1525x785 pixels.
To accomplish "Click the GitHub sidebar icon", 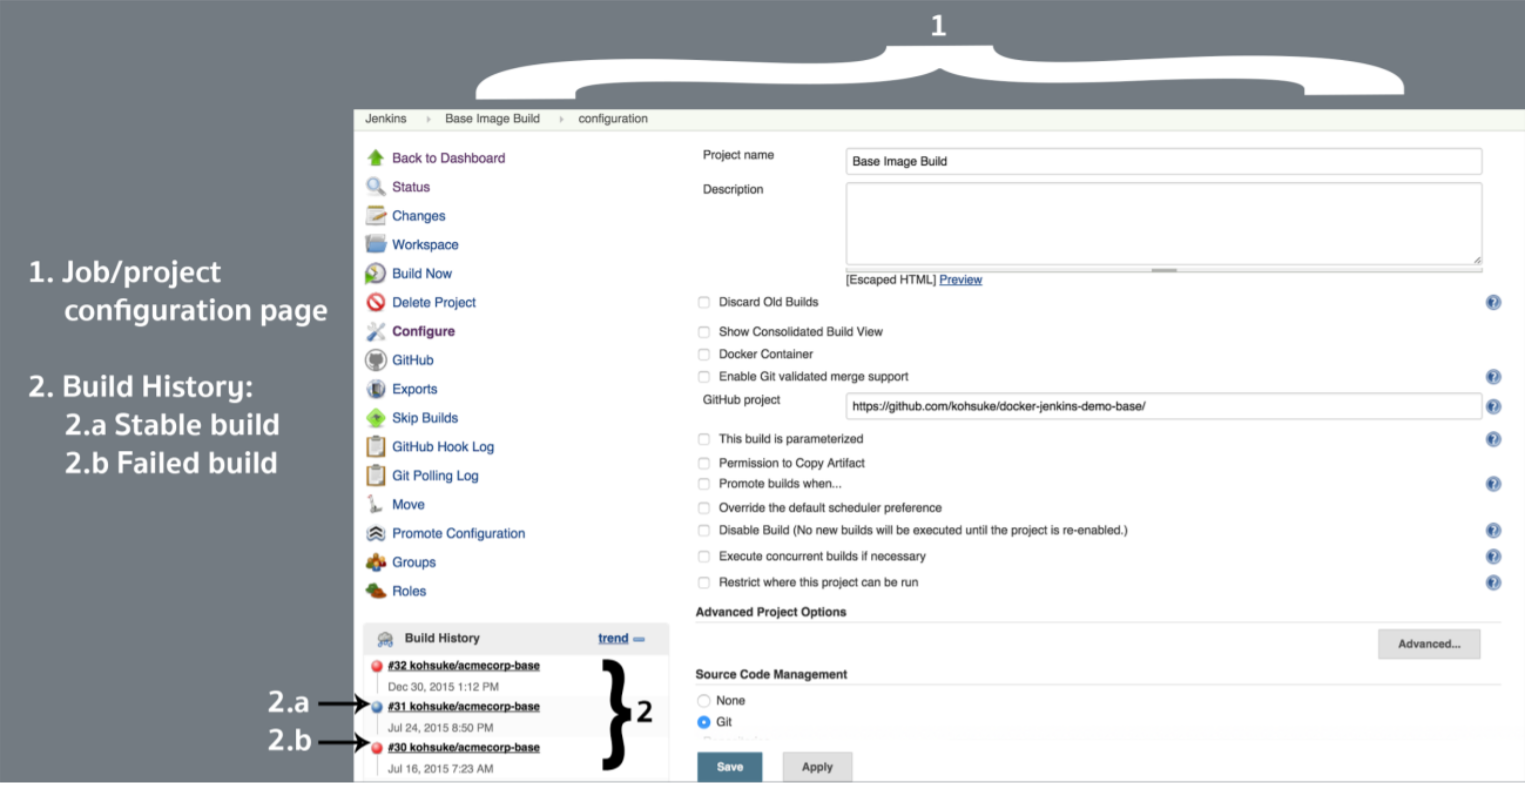I will [x=376, y=360].
